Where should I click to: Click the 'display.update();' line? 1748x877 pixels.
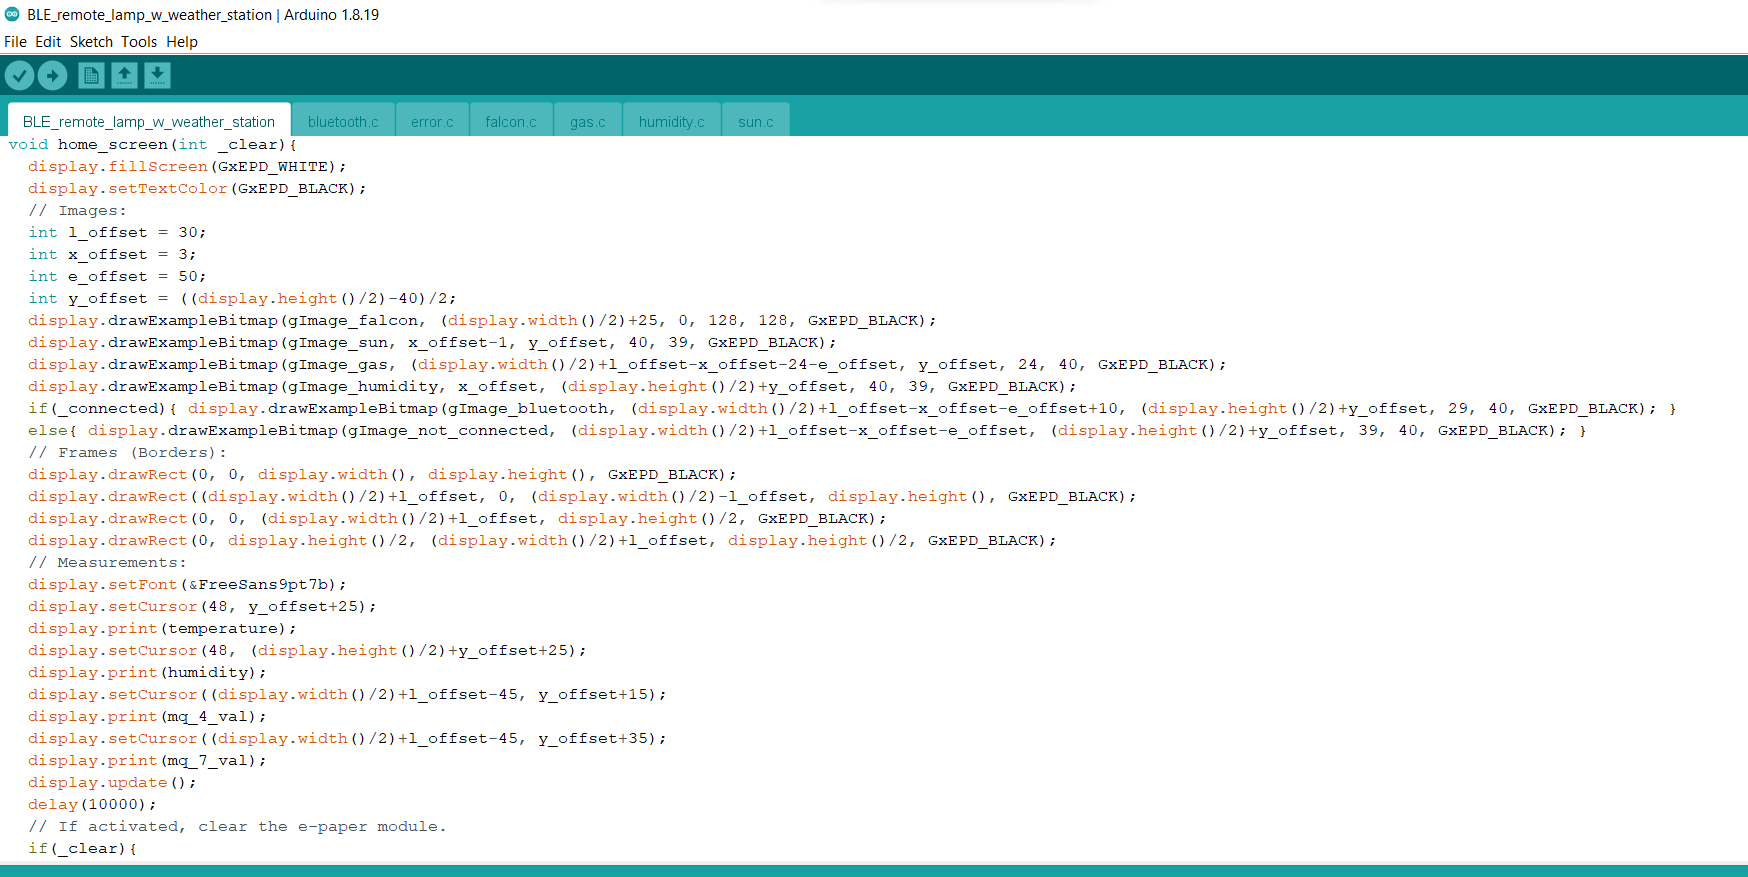(112, 782)
